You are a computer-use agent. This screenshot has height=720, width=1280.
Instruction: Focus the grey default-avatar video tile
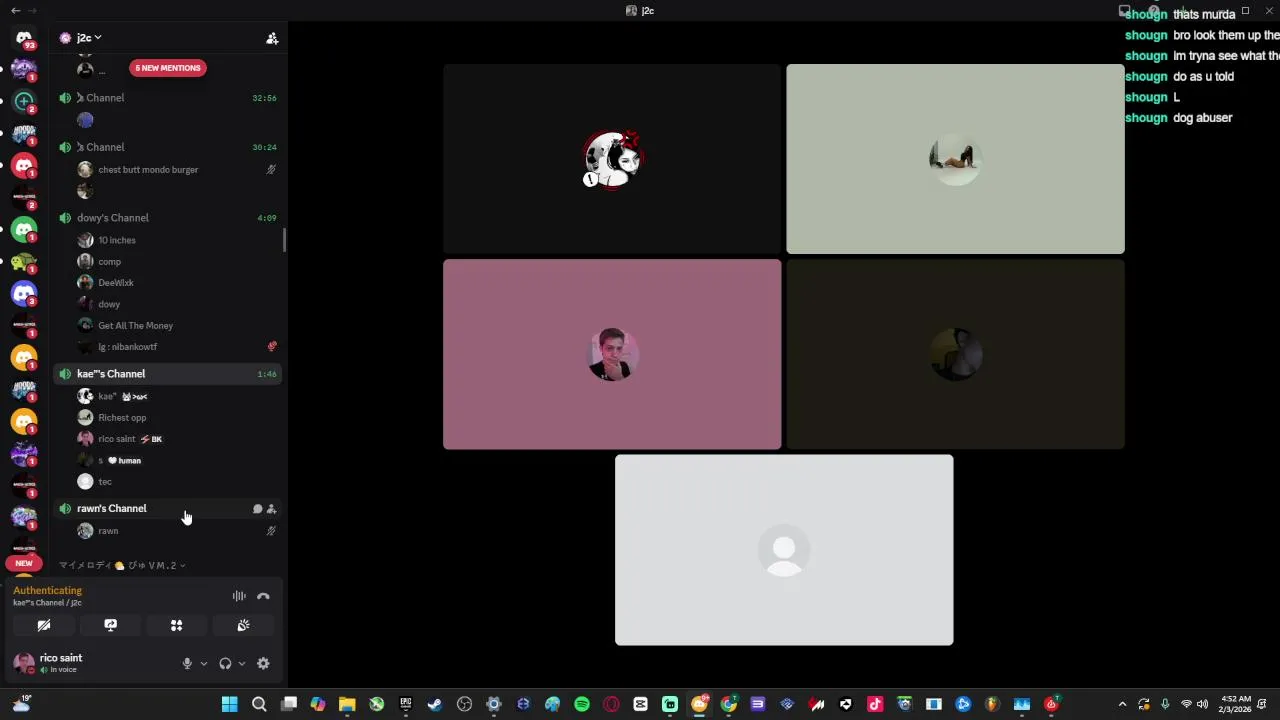(x=784, y=550)
